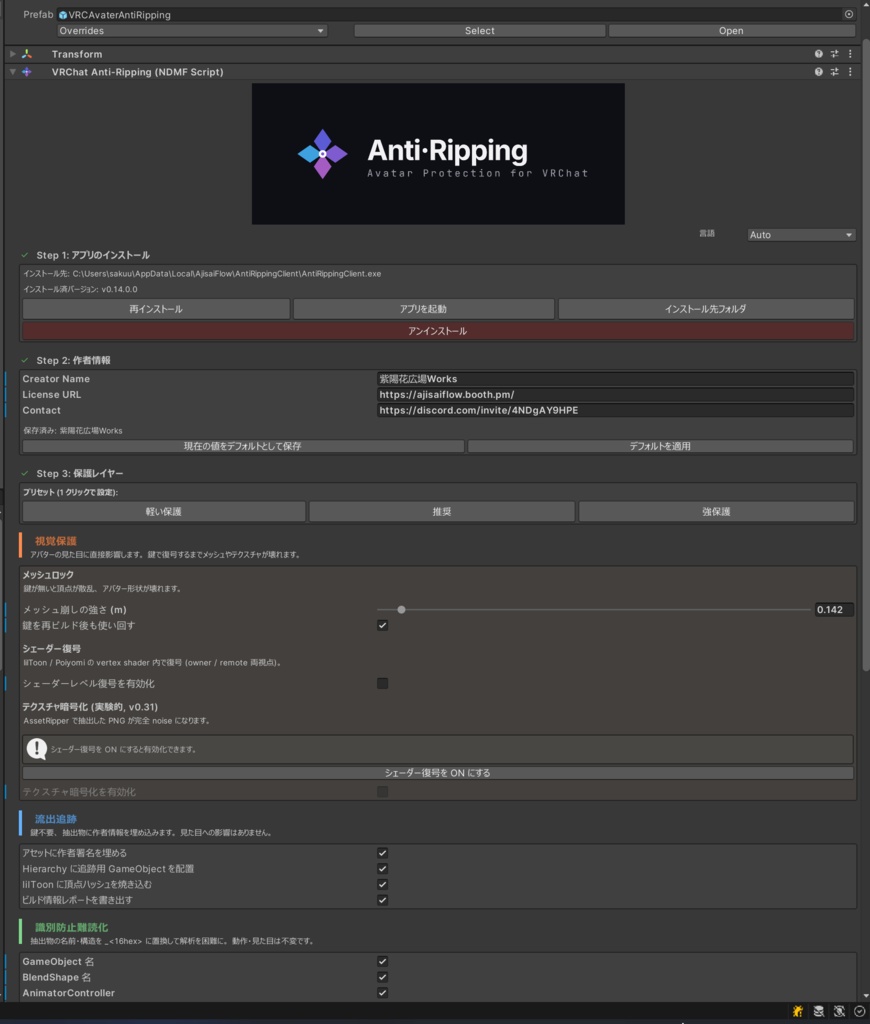This screenshot has height=1024, width=870.
Task: Click the デフォルトを適用 button
Action: [x=660, y=446]
